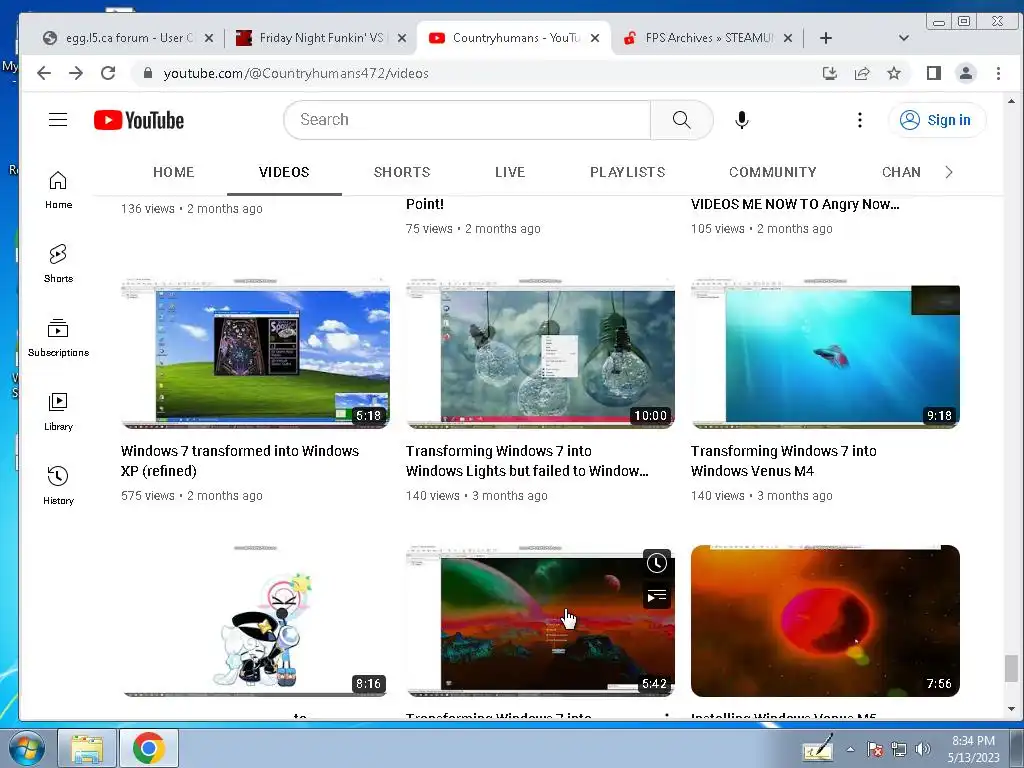Open History in sidebar

click(58, 485)
